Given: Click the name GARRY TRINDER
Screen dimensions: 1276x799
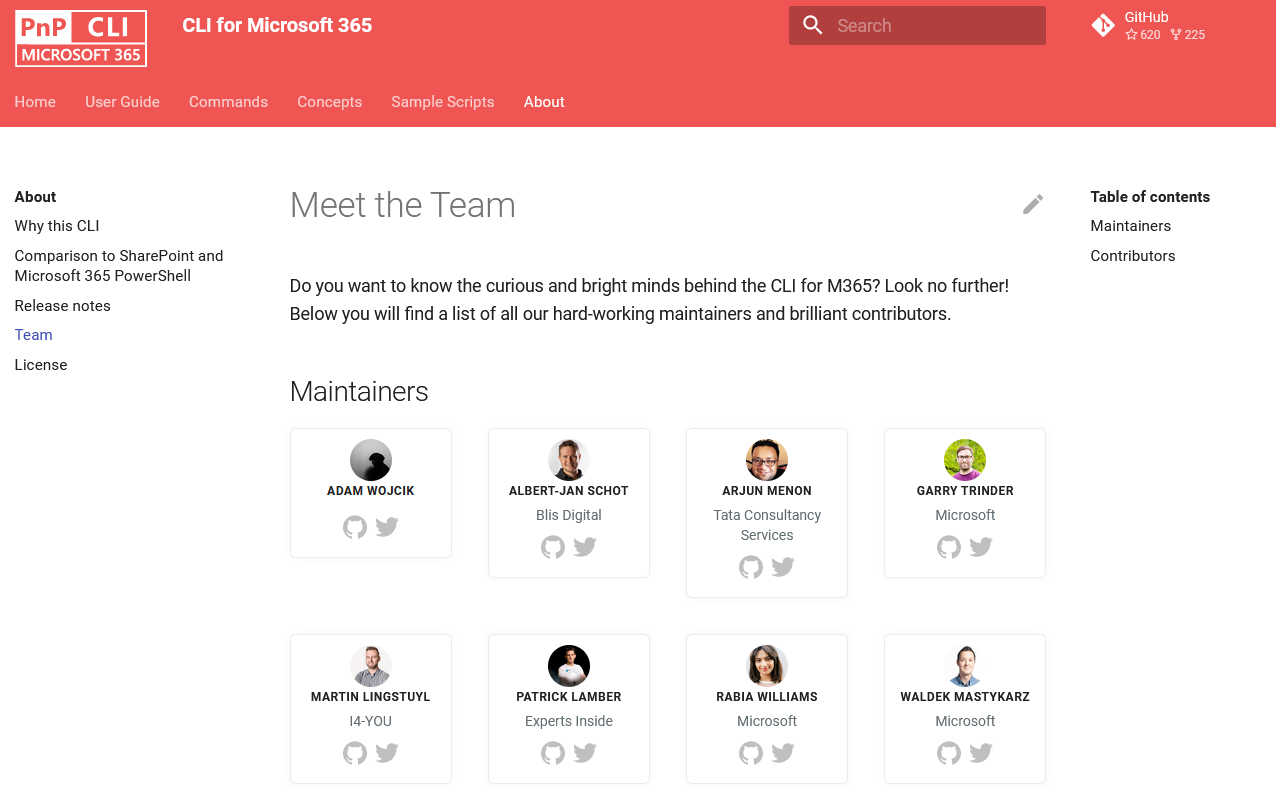Looking at the screenshot, I should 965,491.
